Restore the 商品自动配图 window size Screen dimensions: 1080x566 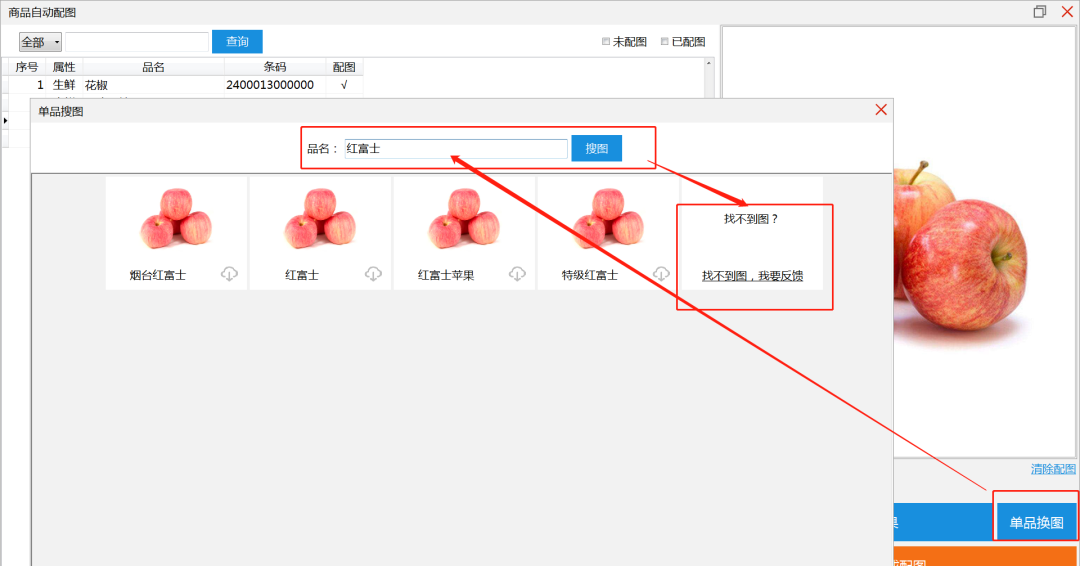point(1040,12)
